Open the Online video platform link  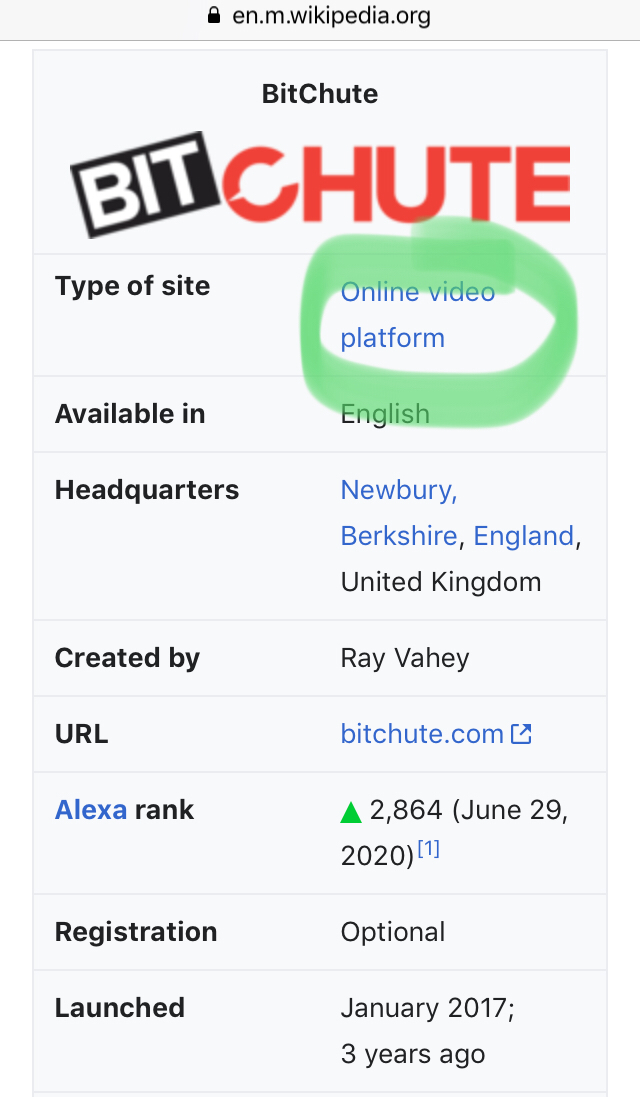418,315
